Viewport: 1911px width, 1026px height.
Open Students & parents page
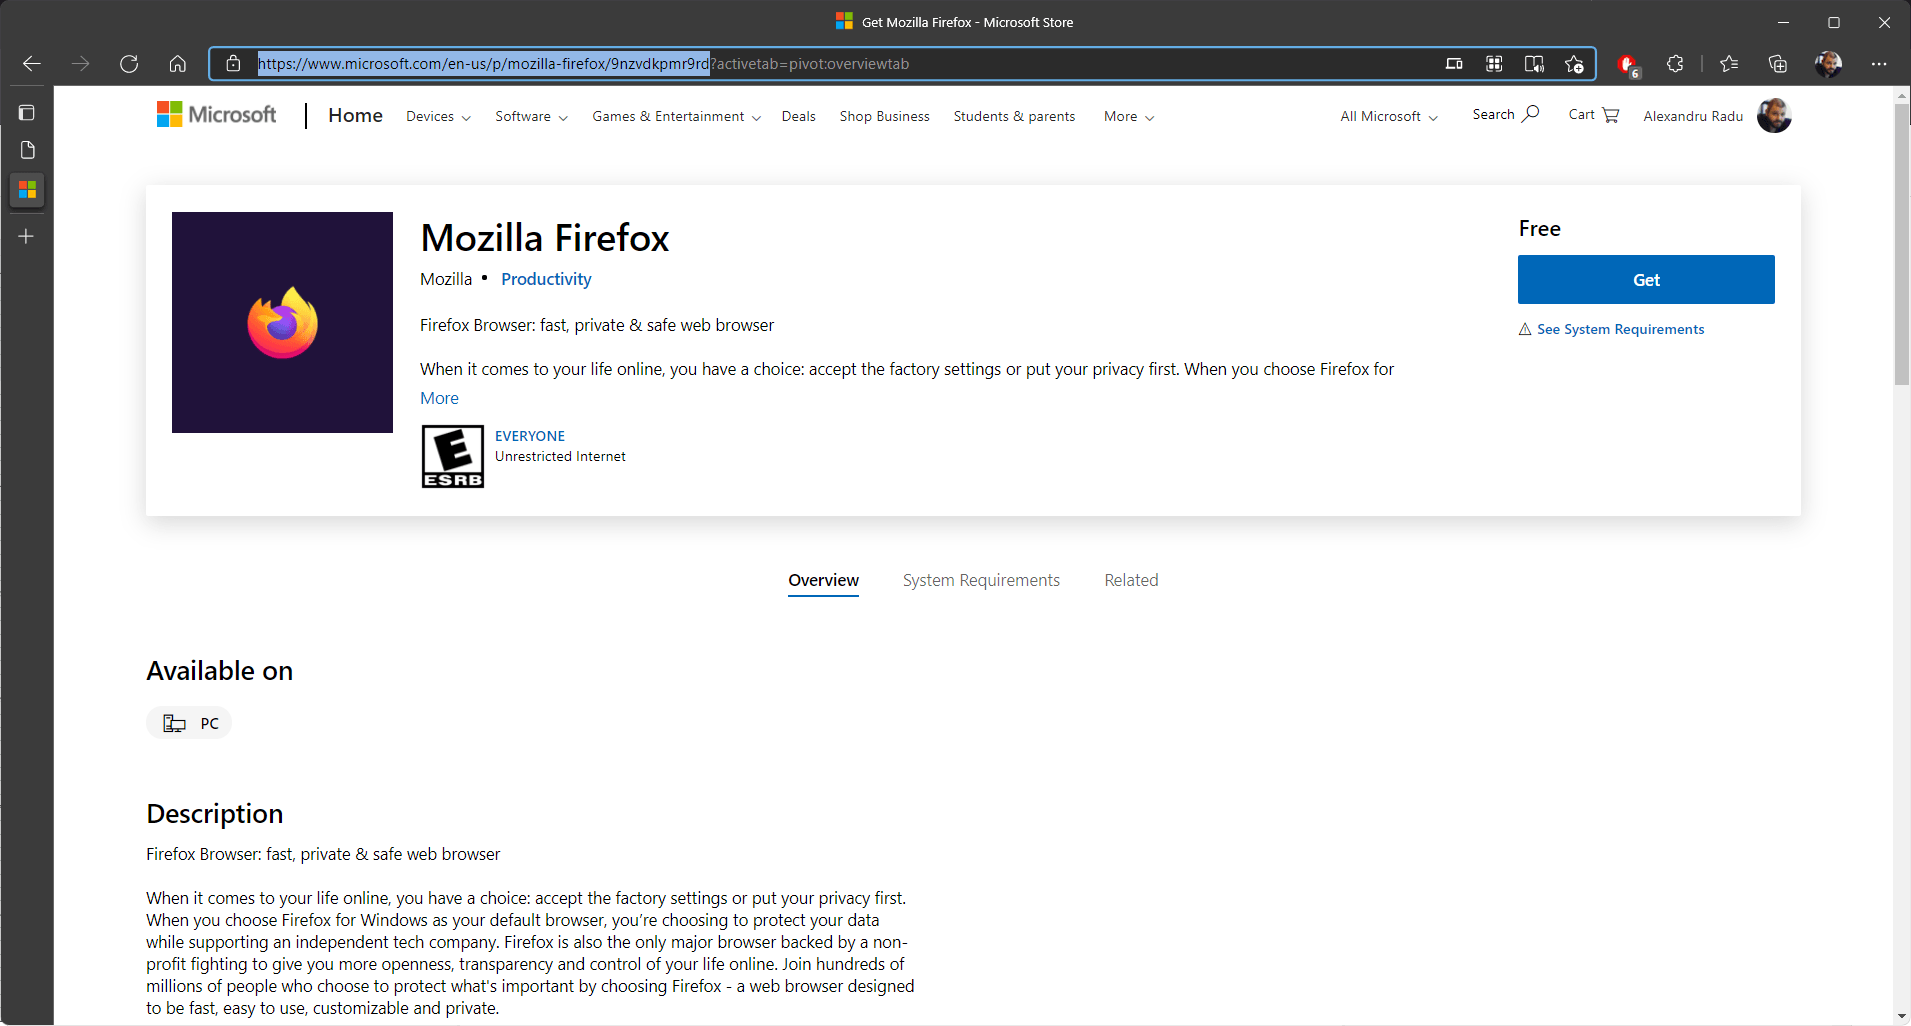click(x=1014, y=117)
